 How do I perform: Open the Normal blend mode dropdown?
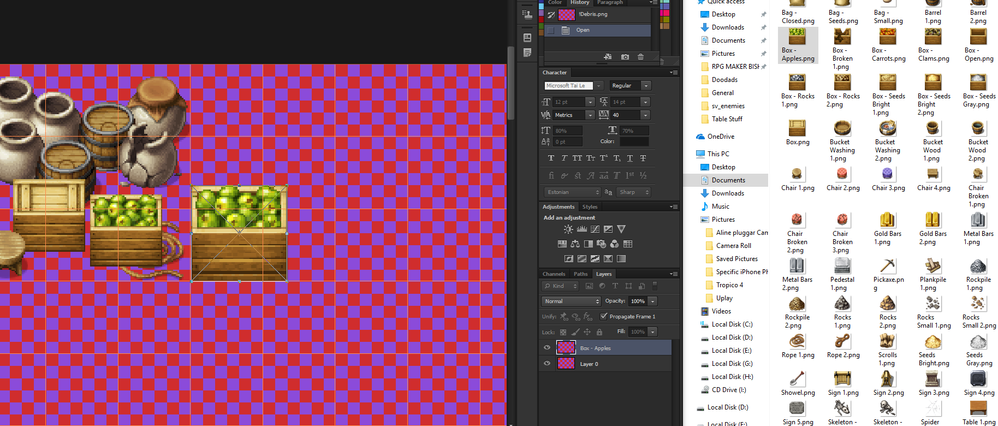pos(571,301)
